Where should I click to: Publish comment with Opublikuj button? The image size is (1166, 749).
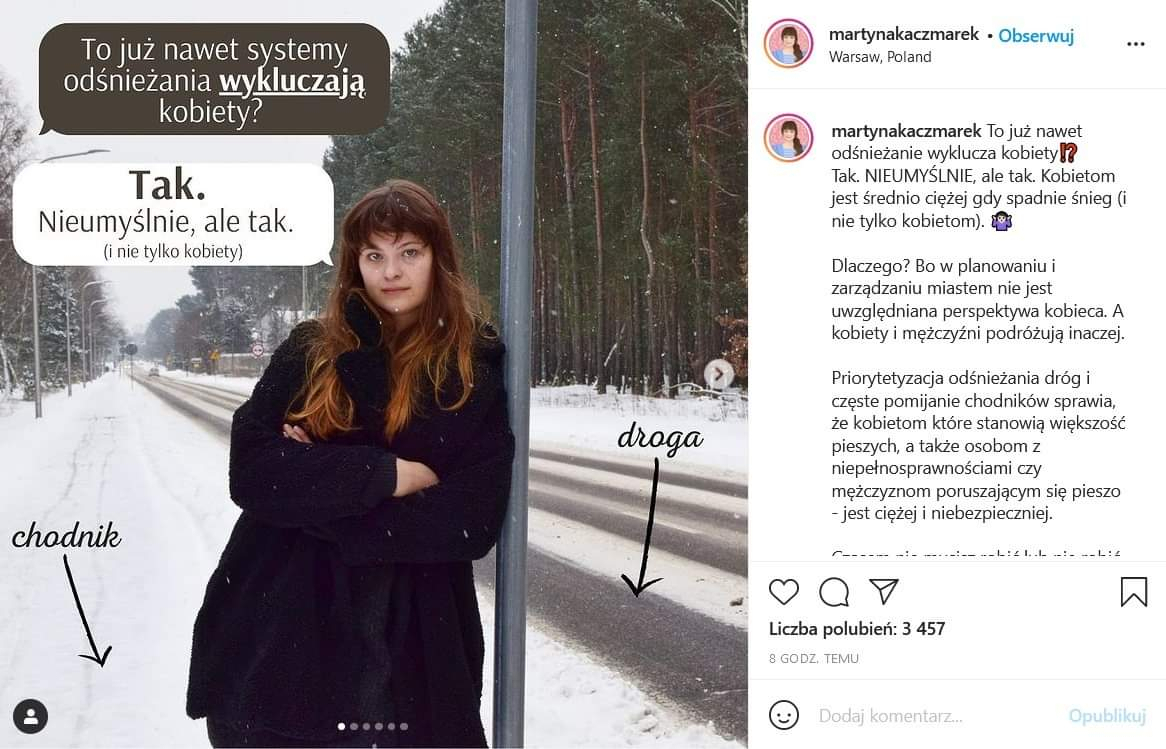(1107, 716)
